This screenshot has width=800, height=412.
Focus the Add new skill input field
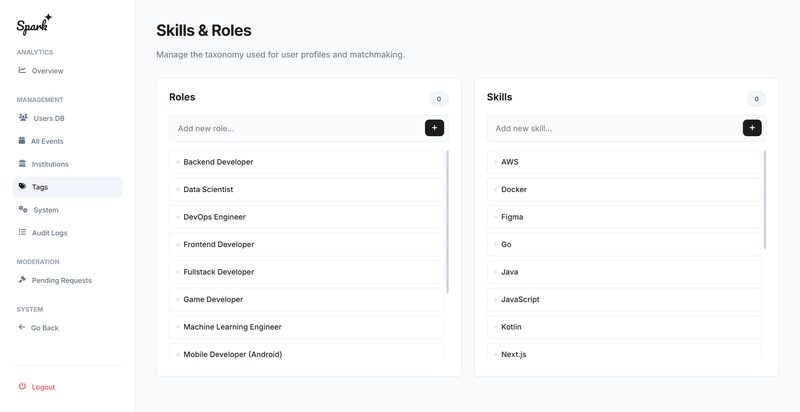pyautogui.click(x=614, y=128)
